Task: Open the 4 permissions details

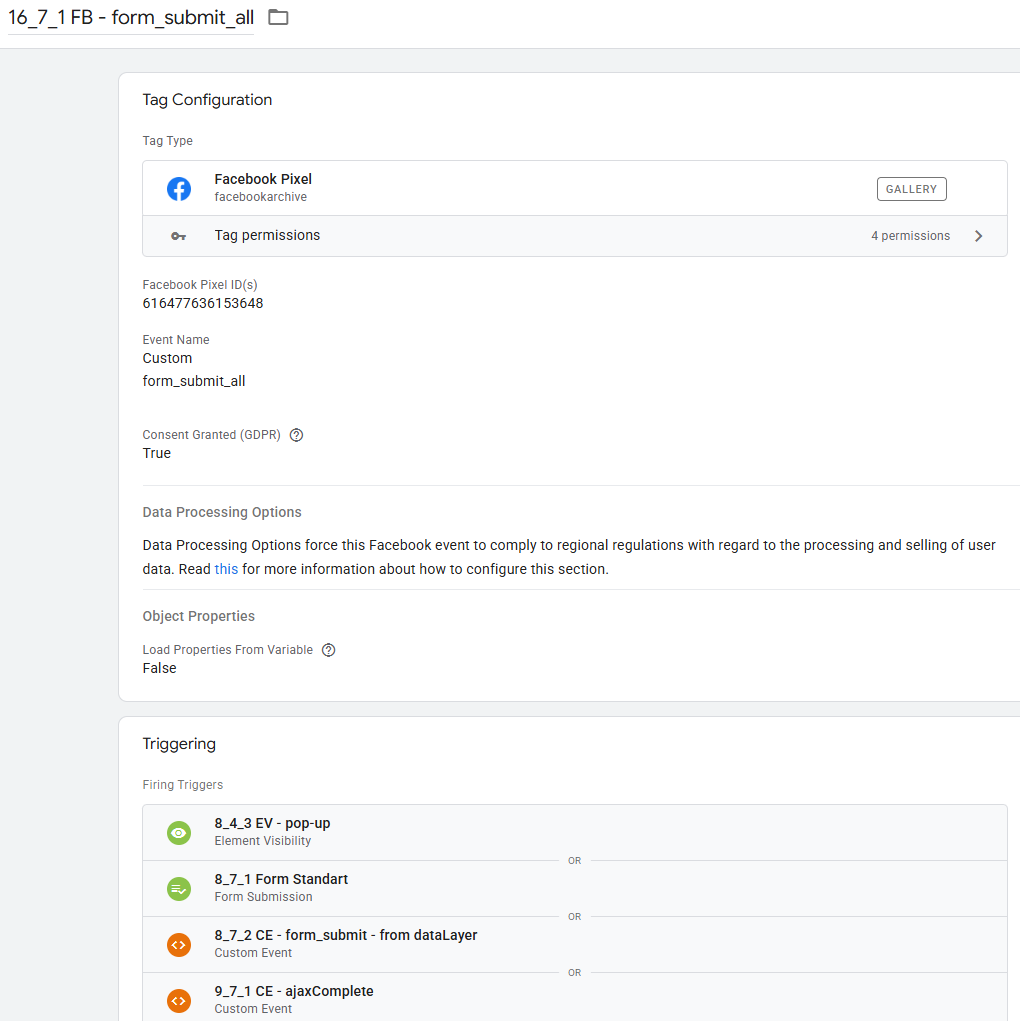Action: tap(910, 236)
